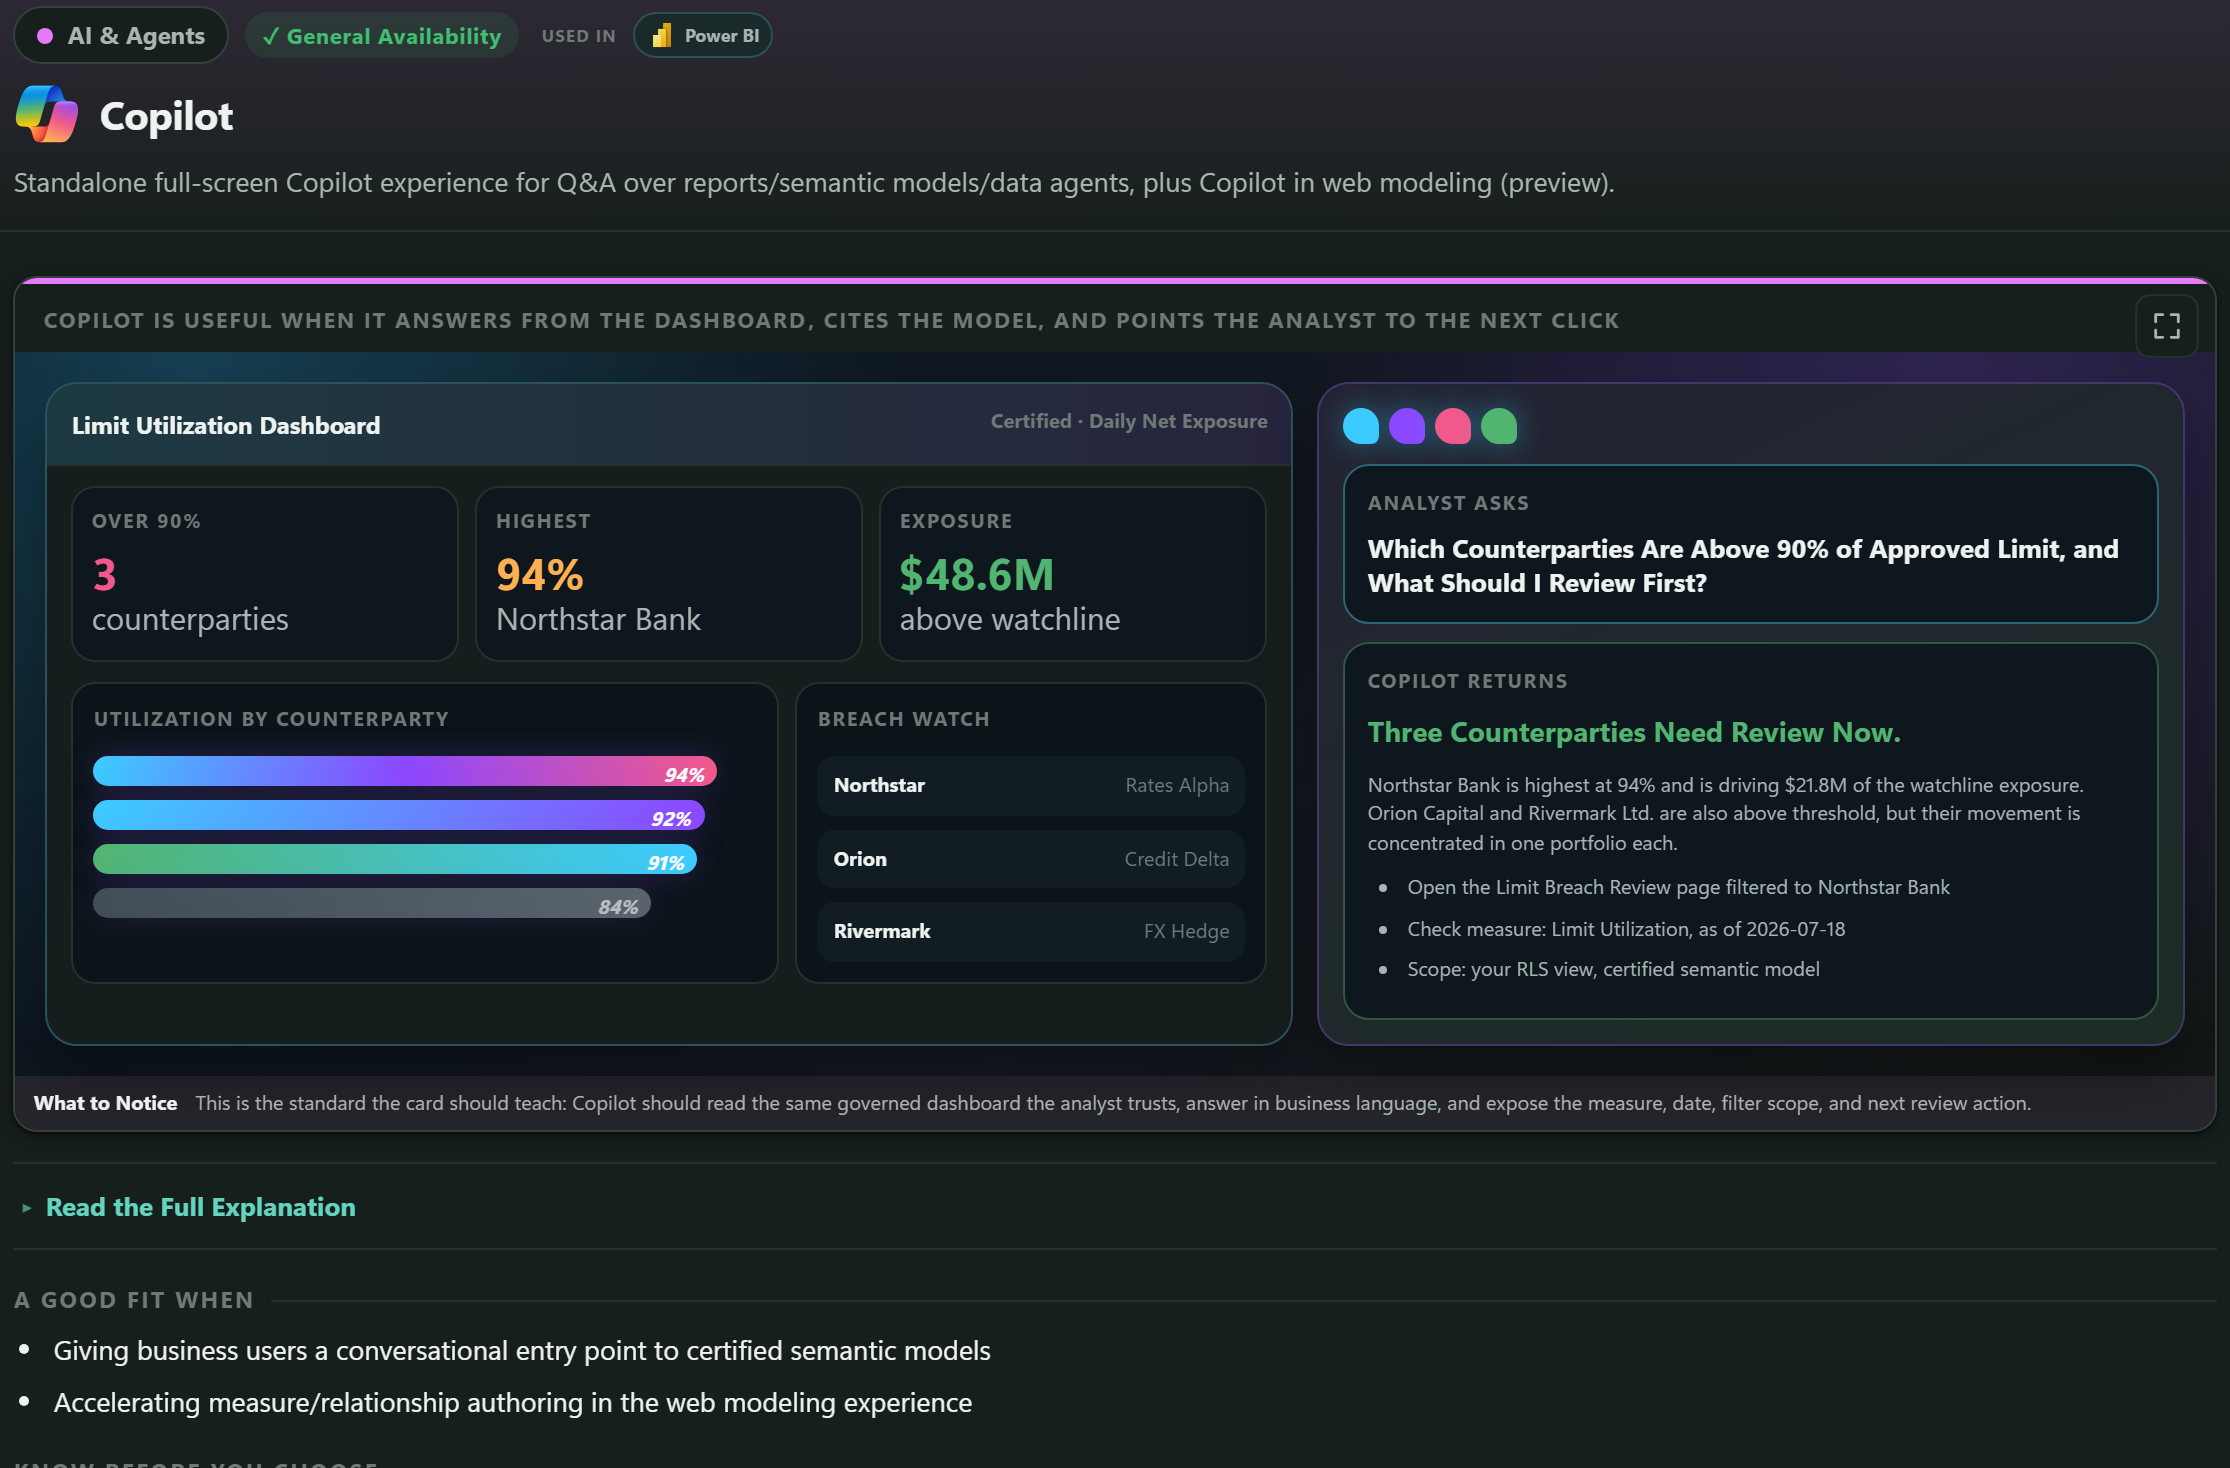Image resolution: width=2230 pixels, height=1468 pixels.
Task: Select the Orion Credit Delta breach row
Action: click(x=1031, y=859)
